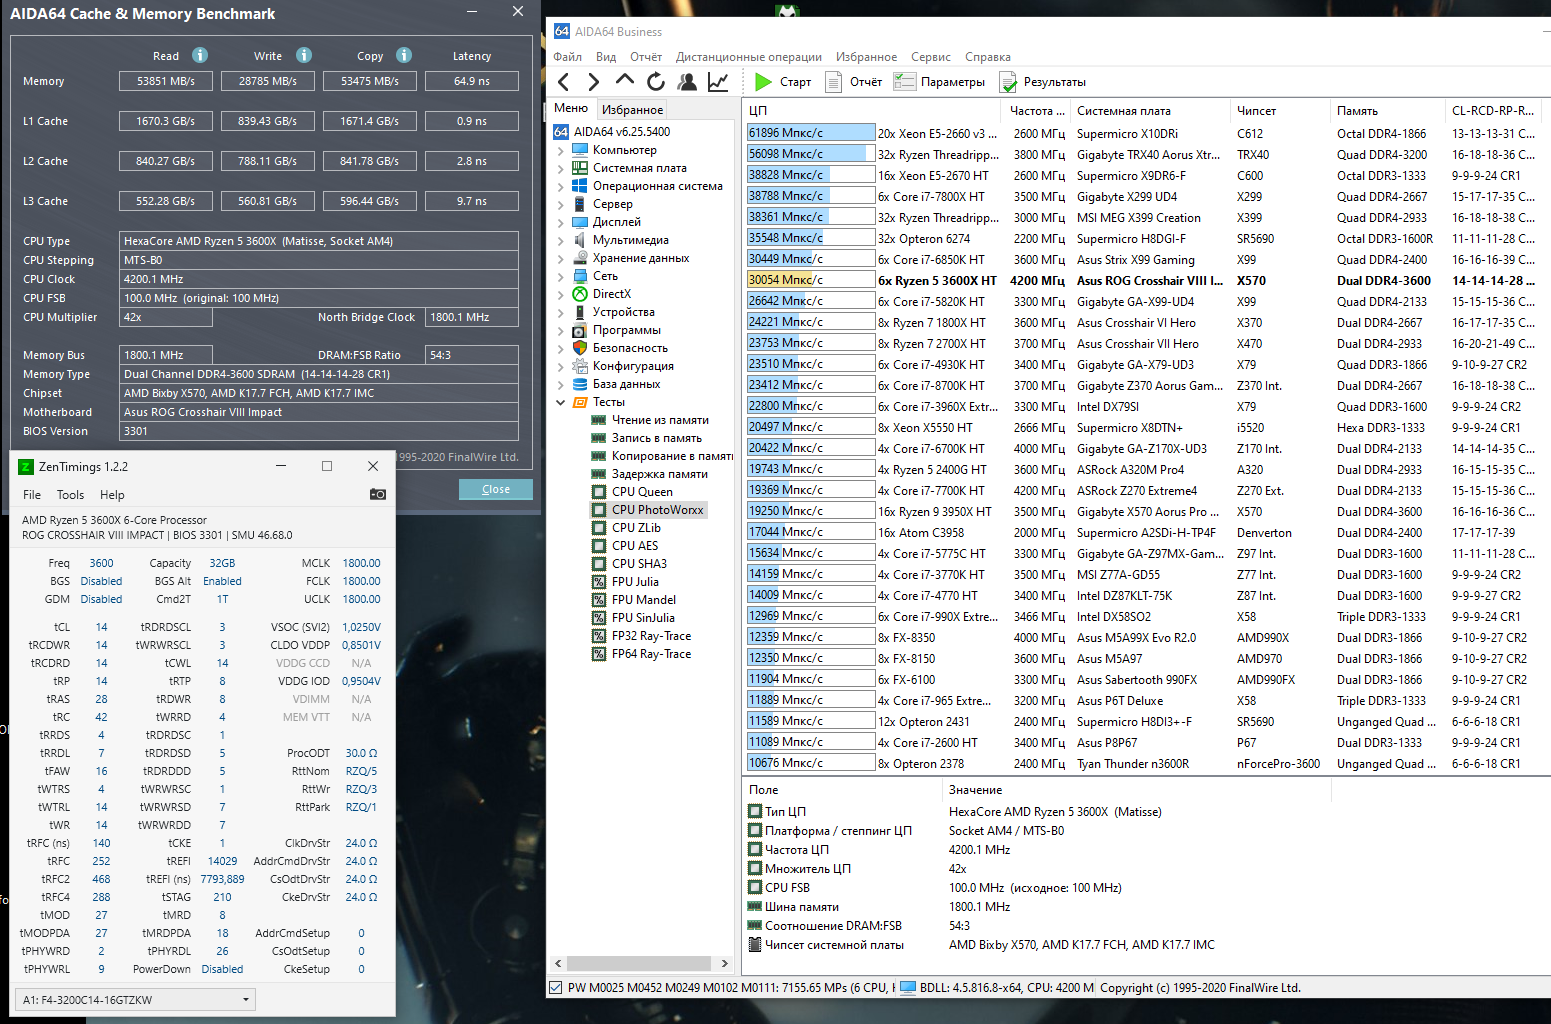The image size is (1551, 1024).
Task: Open ZenTimings File menu
Action: pos(32,495)
